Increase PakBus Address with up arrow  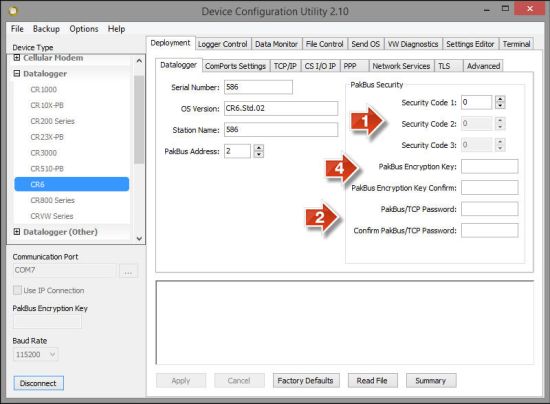pos(259,148)
